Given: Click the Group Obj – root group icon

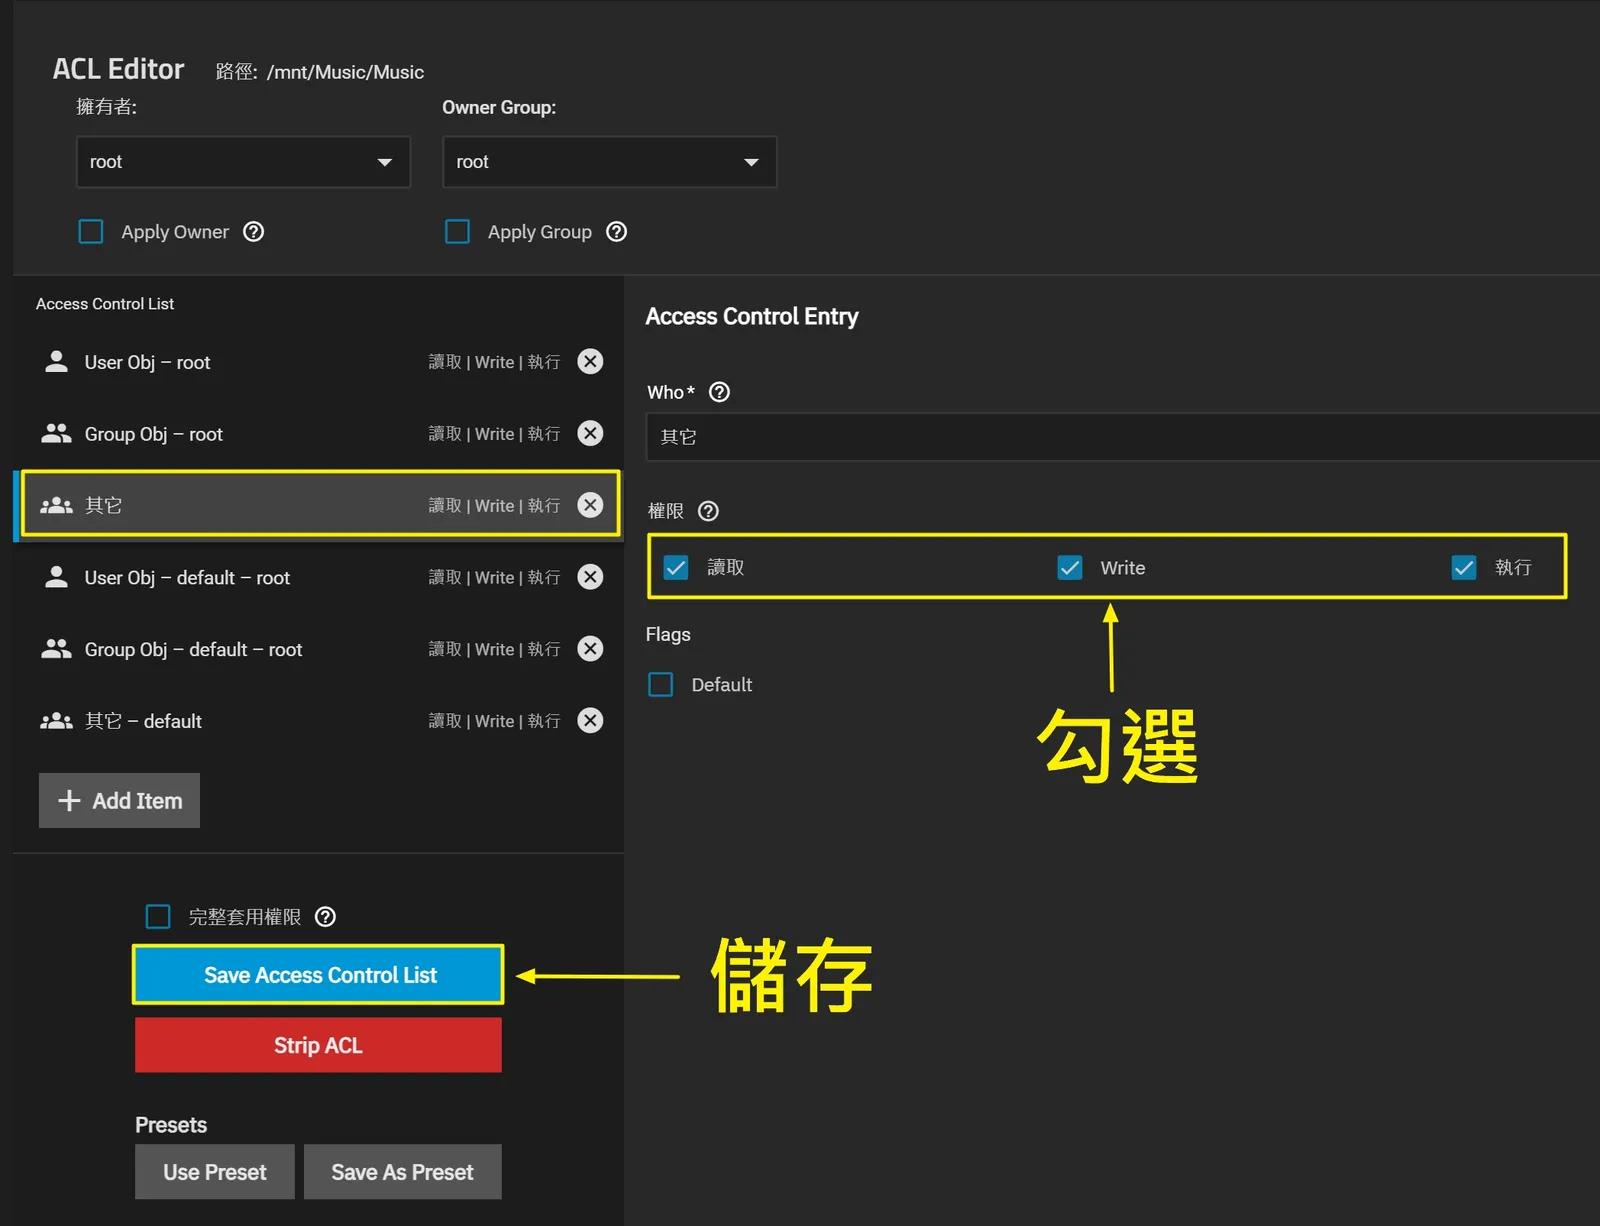Looking at the screenshot, I should (56, 433).
